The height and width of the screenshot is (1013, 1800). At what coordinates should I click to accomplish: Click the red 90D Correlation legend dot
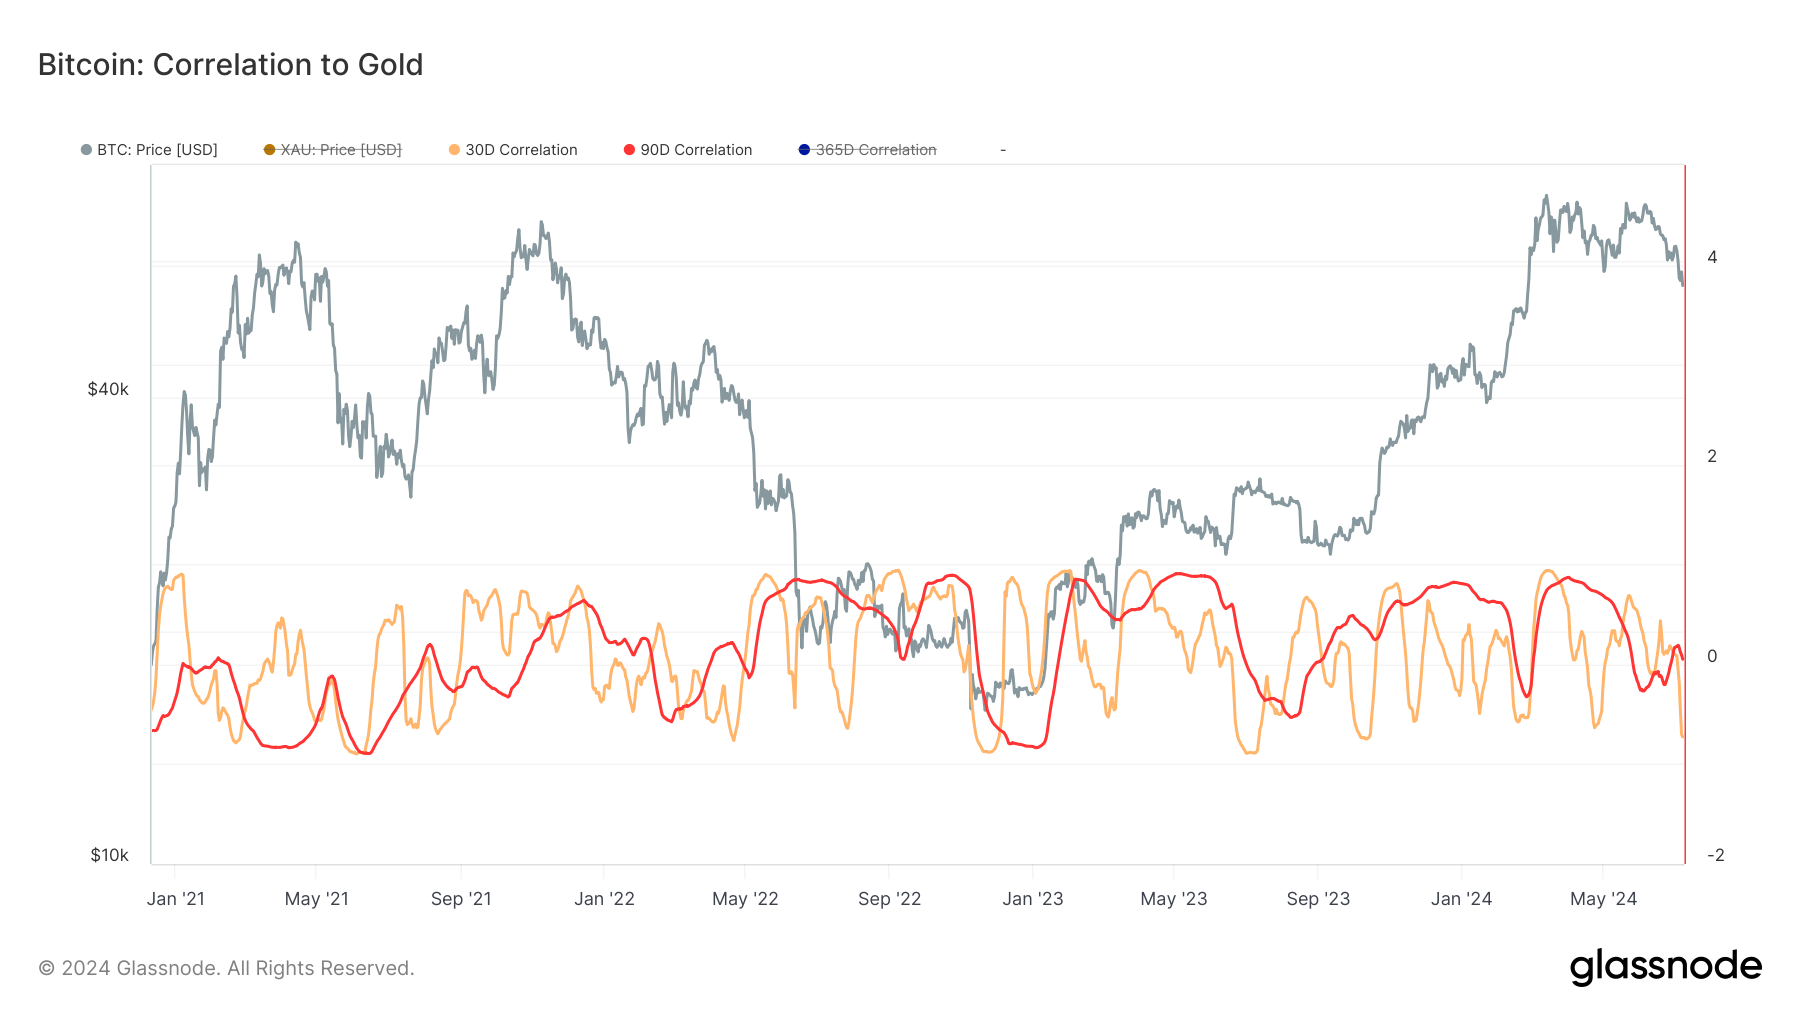[629, 150]
